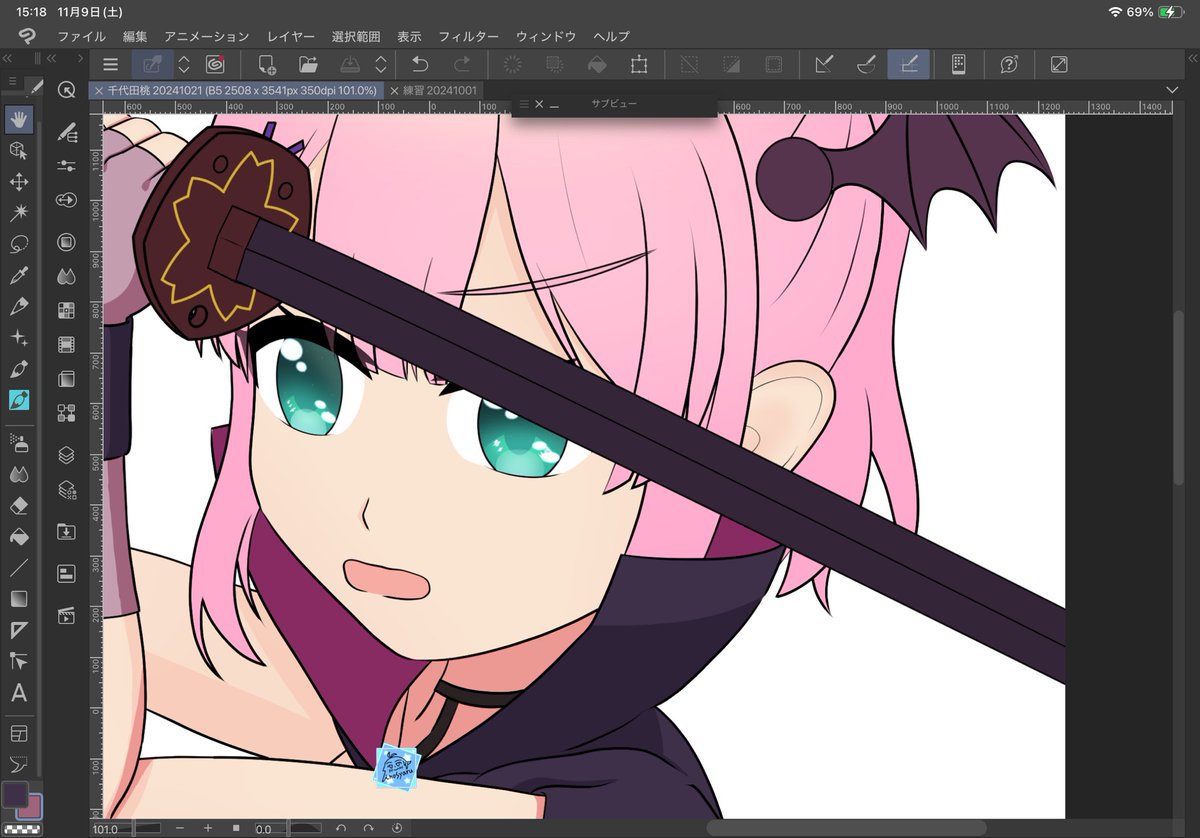
Task: Open the Tool Property sliders palette
Action: 67,165
